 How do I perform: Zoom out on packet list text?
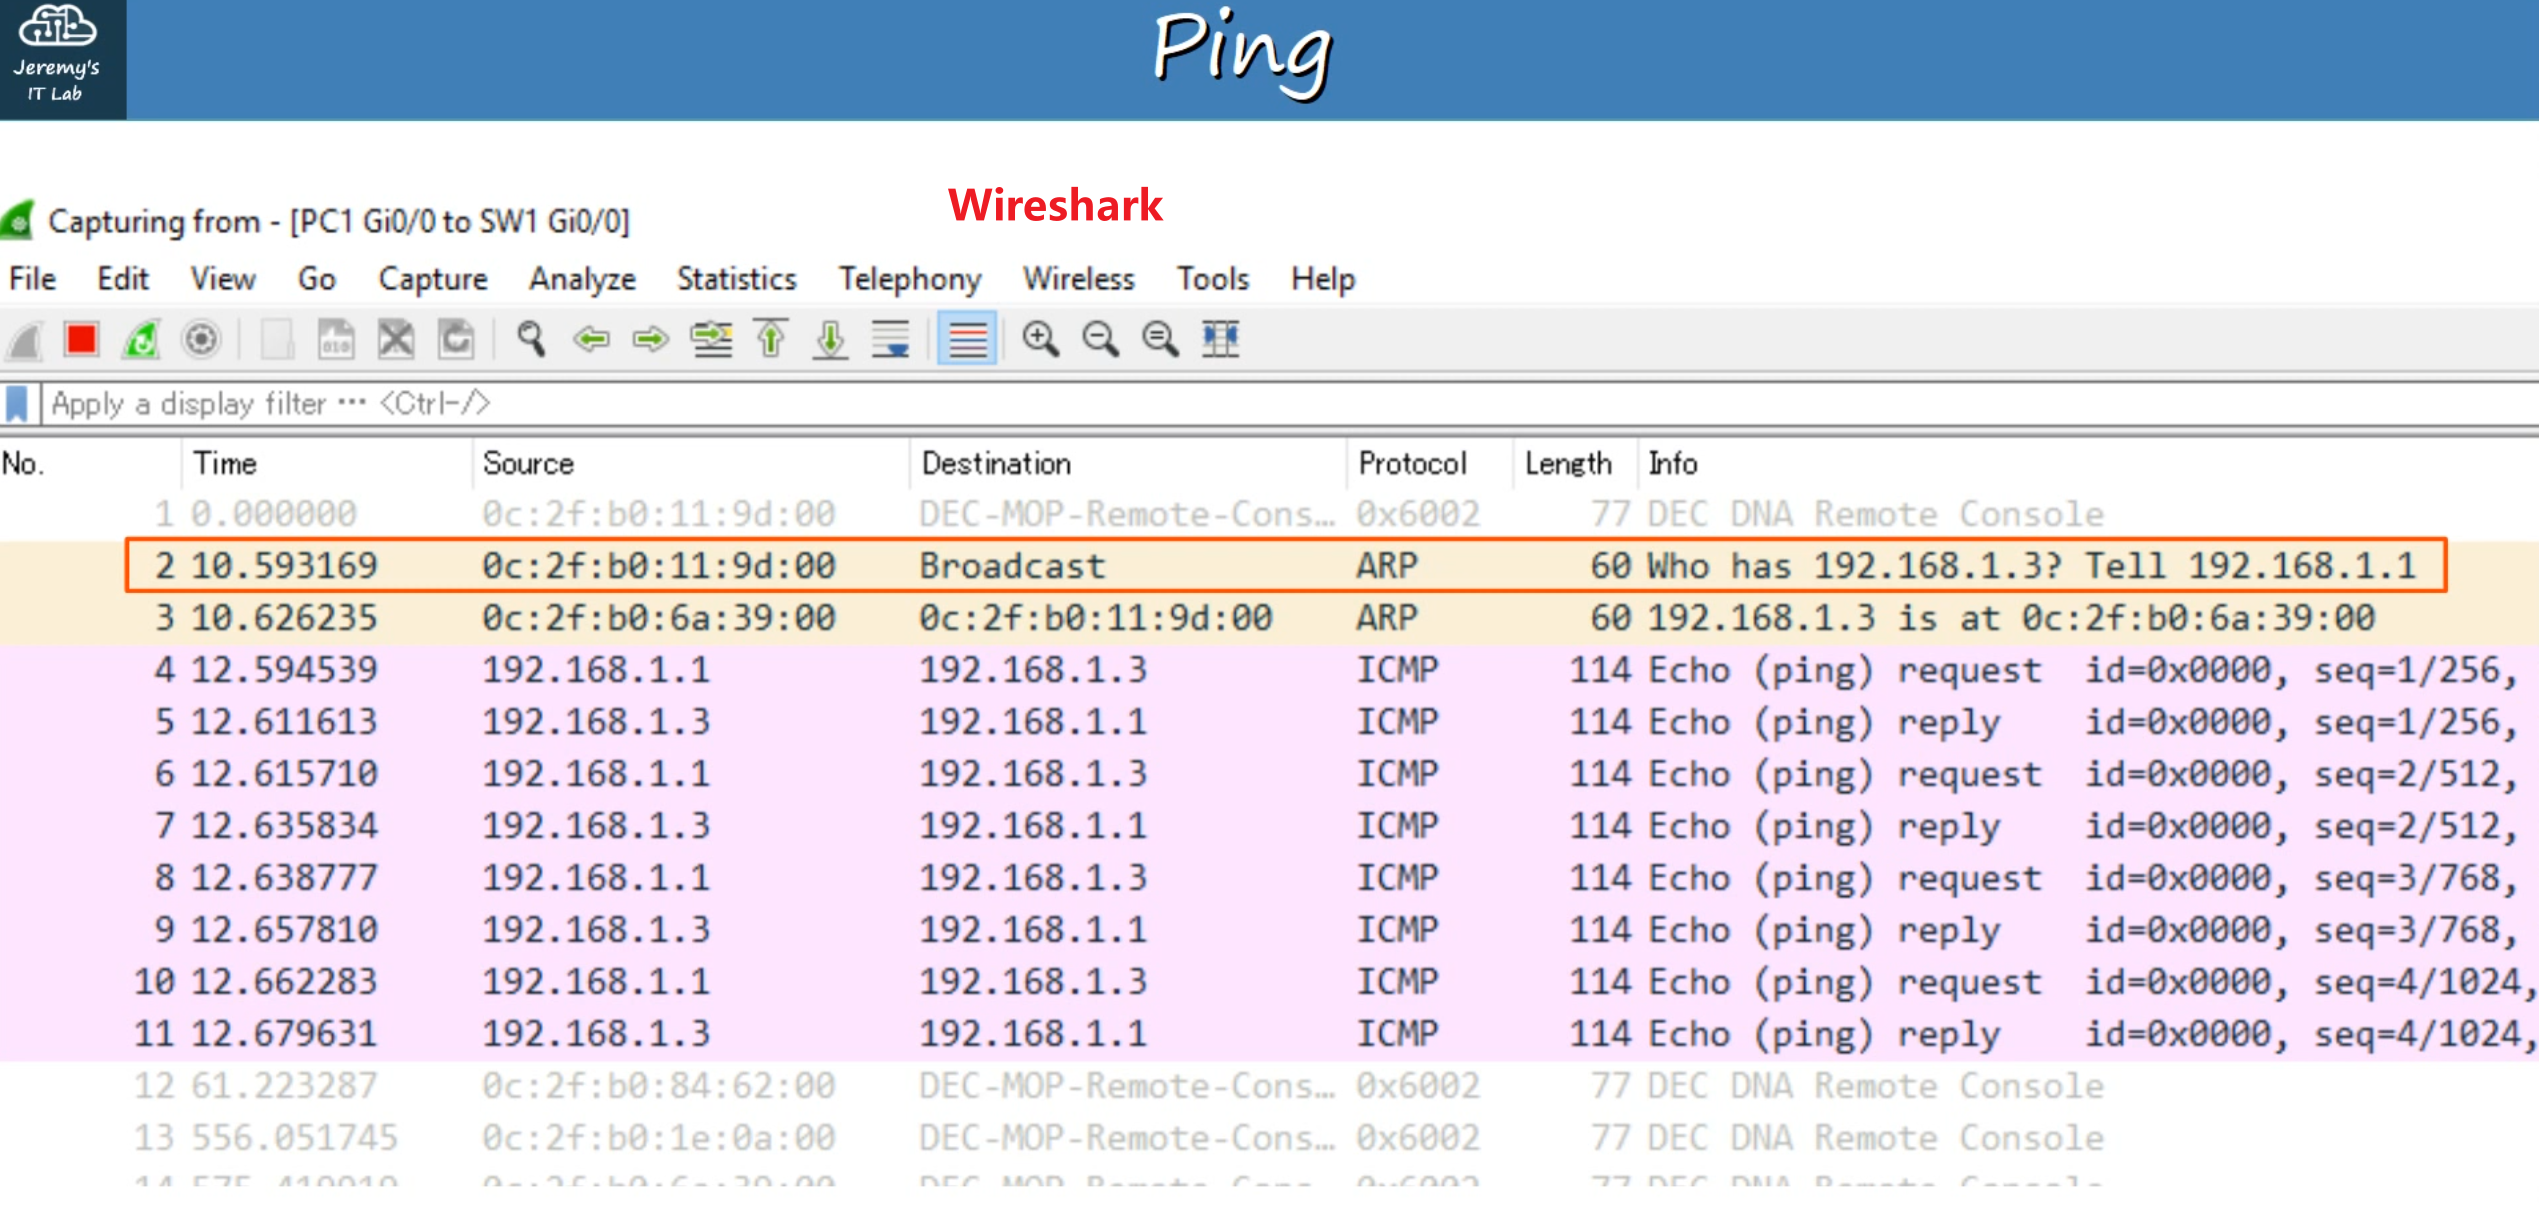pos(1100,340)
